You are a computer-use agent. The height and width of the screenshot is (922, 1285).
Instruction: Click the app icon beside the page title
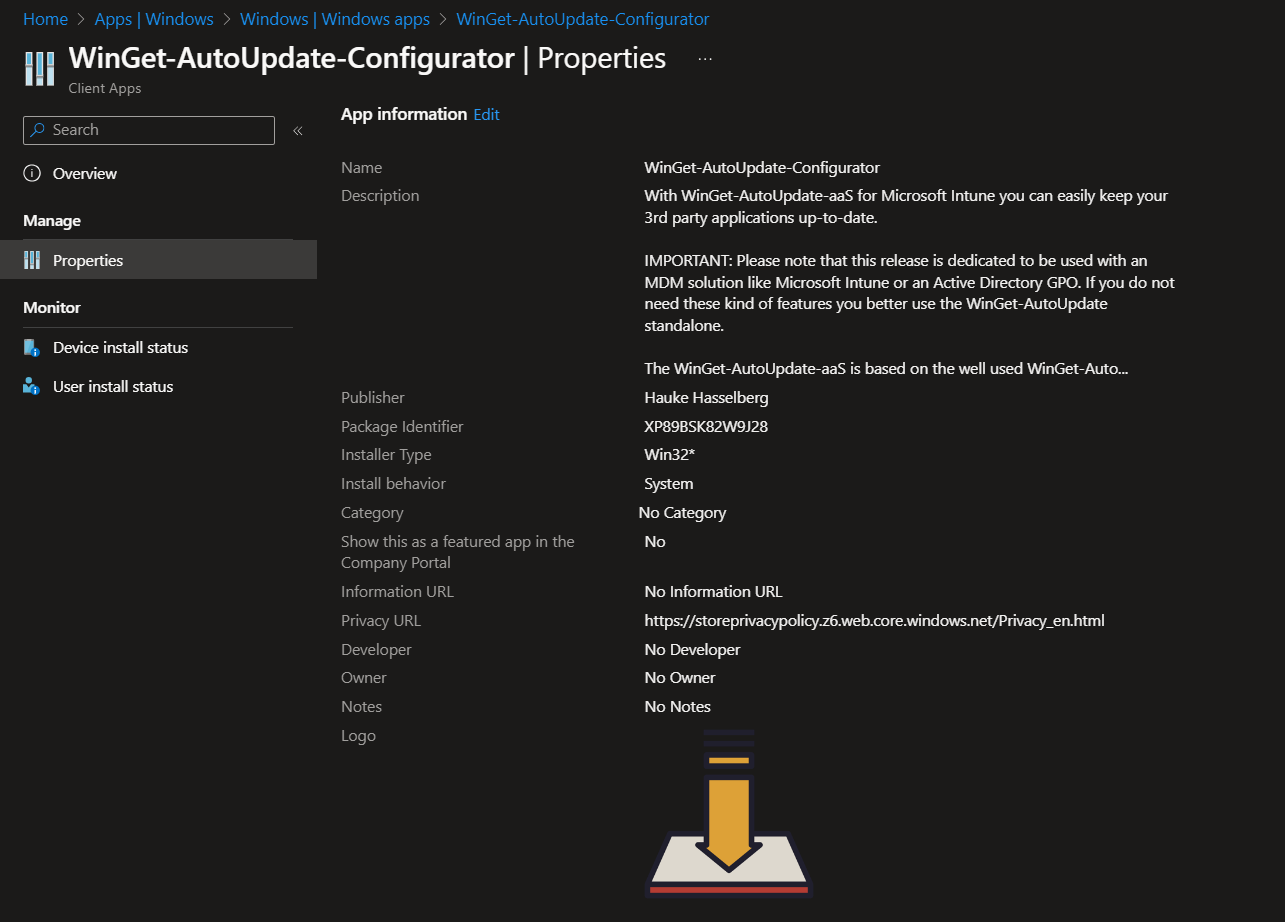click(39, 69)
